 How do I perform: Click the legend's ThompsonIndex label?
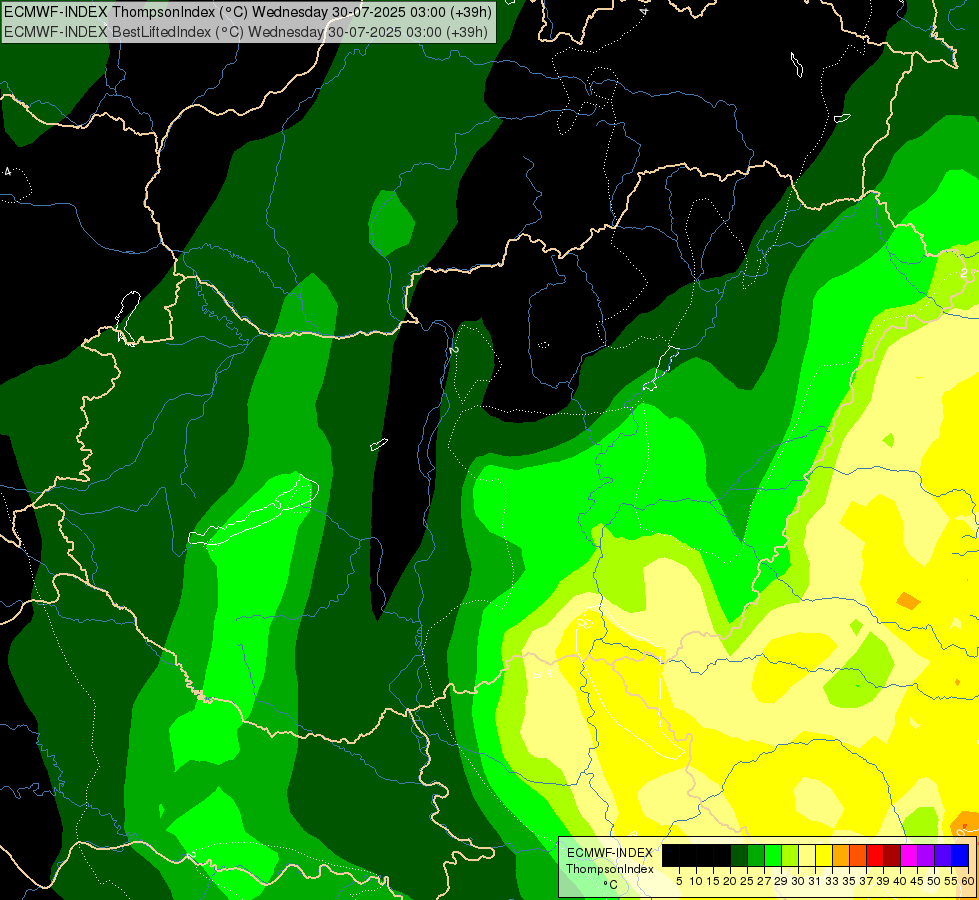tap(609, 869)
